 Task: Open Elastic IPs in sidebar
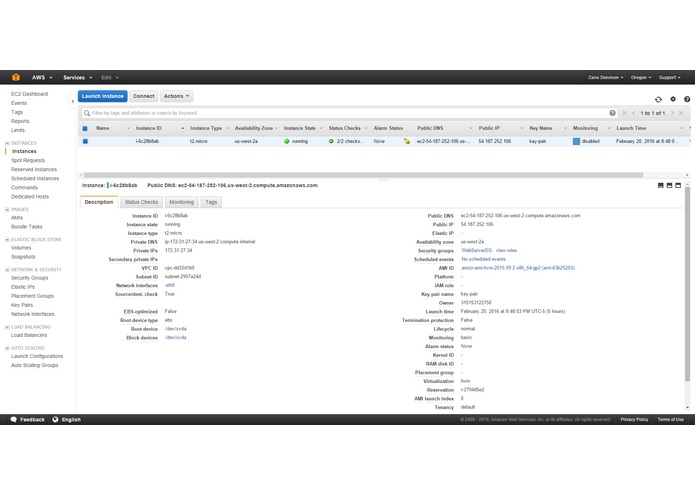(23, 287)
